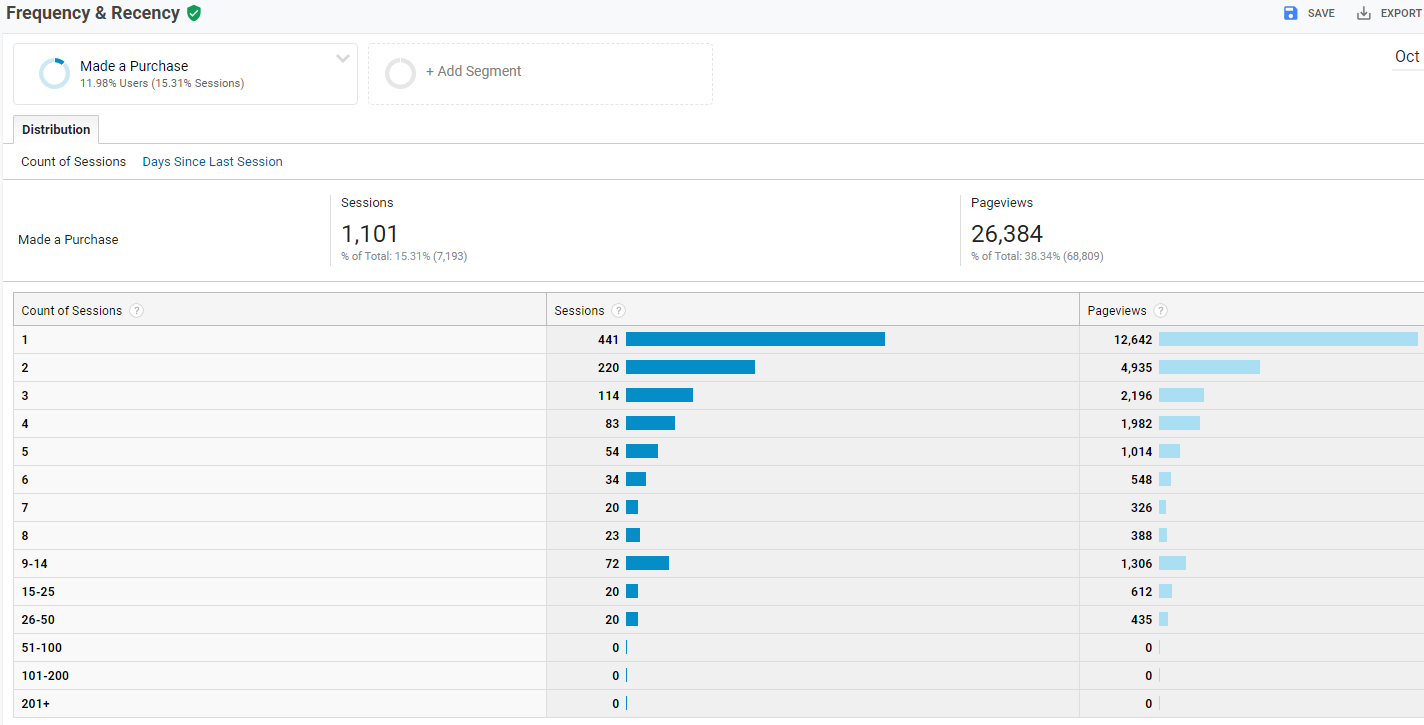
Task: Click the 101-200 count of sessions row label
Action: click(45, 676)
